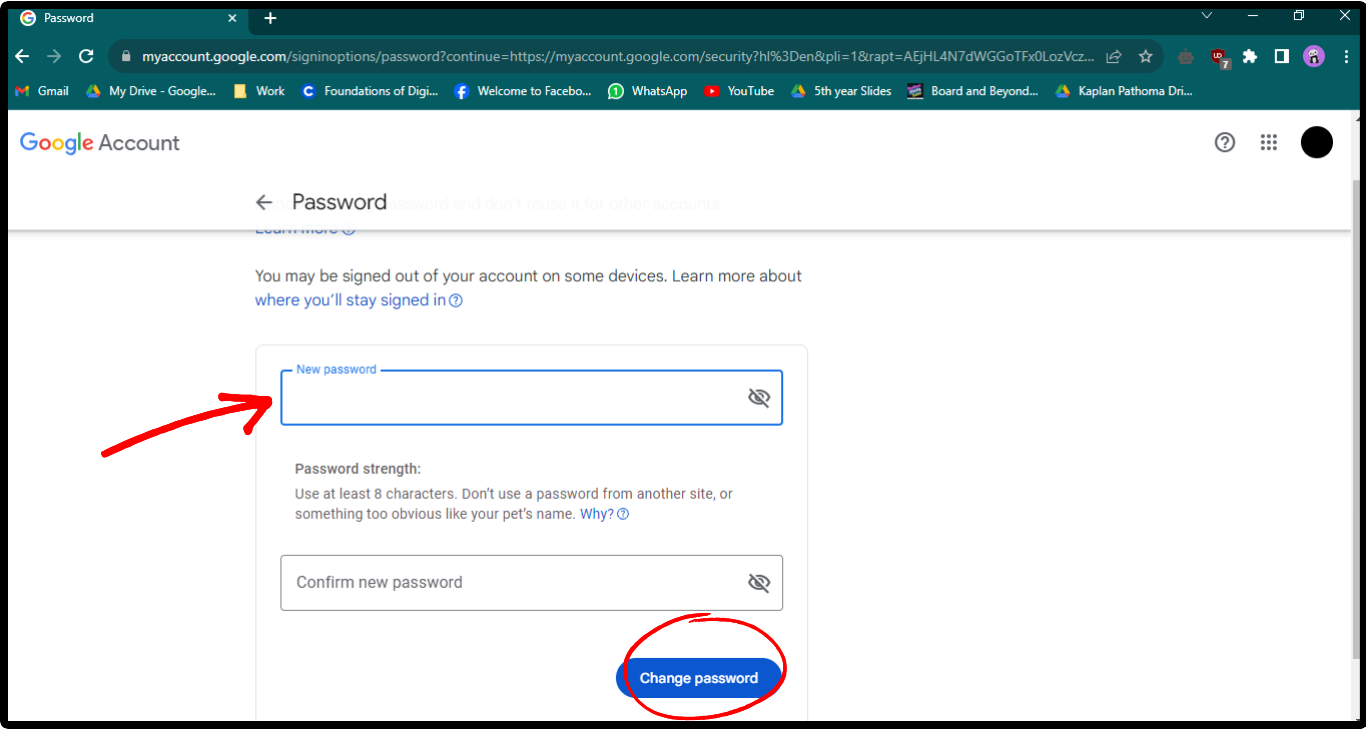Viewport: 1366px width, 729px height.
Task: Open the tab search dropdown chevron
Action: point(1207,16)
